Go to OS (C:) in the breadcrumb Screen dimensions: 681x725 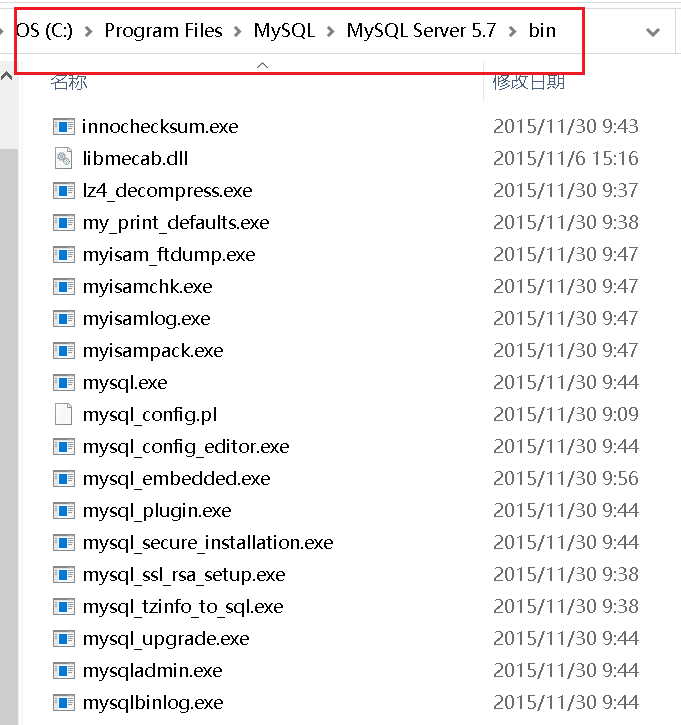[x=44, y=31]
